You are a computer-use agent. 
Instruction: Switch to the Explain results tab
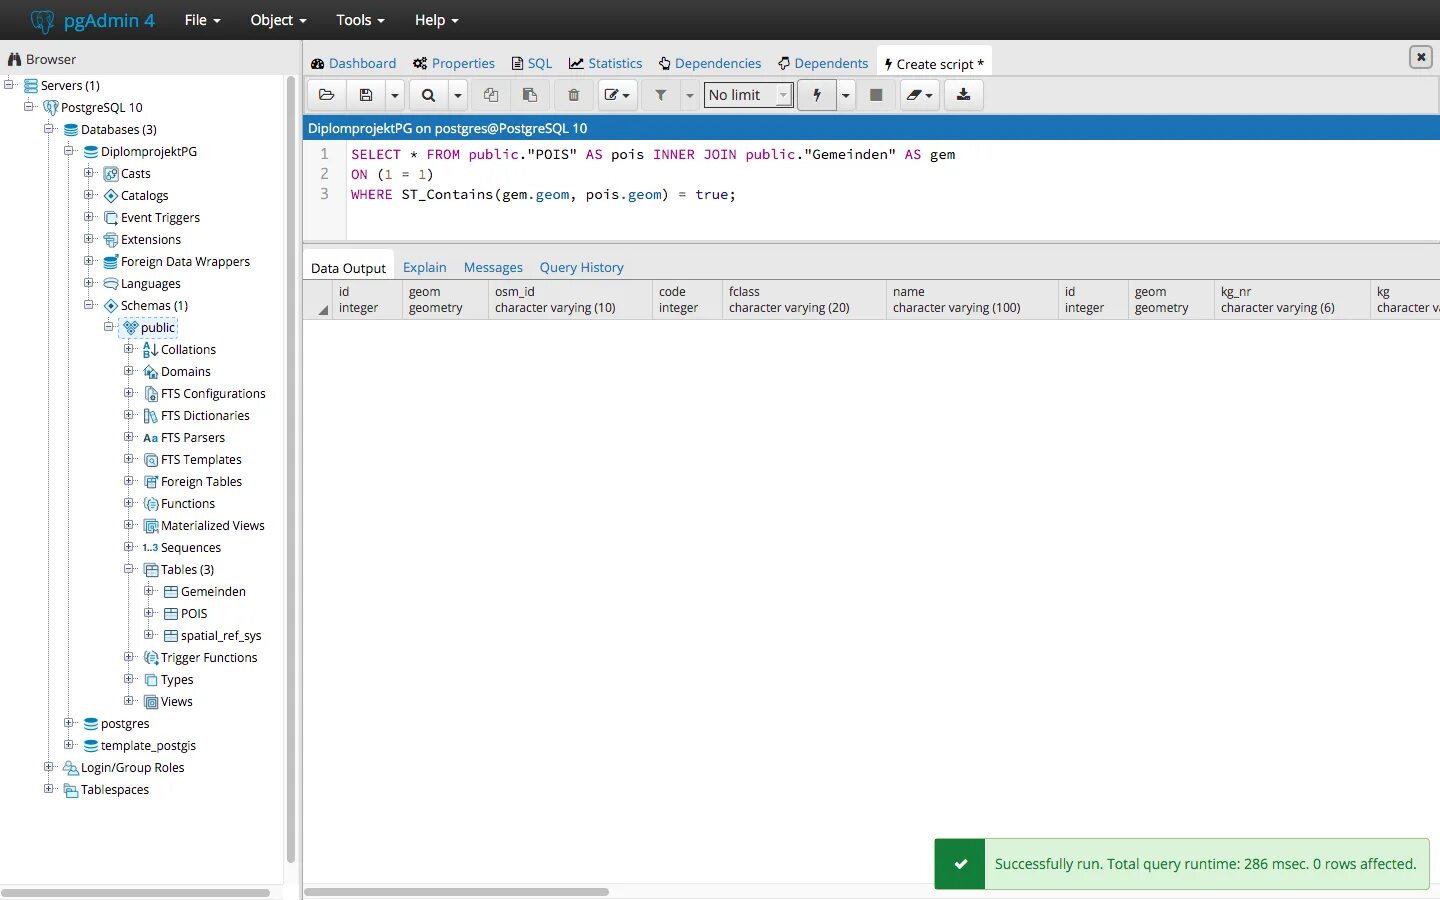tap(425, 267)
